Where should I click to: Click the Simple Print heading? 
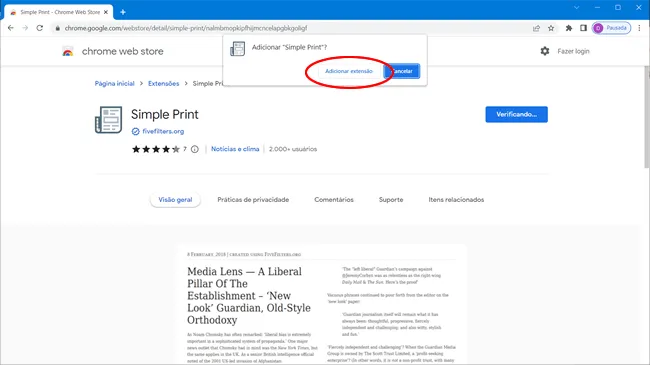click(x=165, y=114)
